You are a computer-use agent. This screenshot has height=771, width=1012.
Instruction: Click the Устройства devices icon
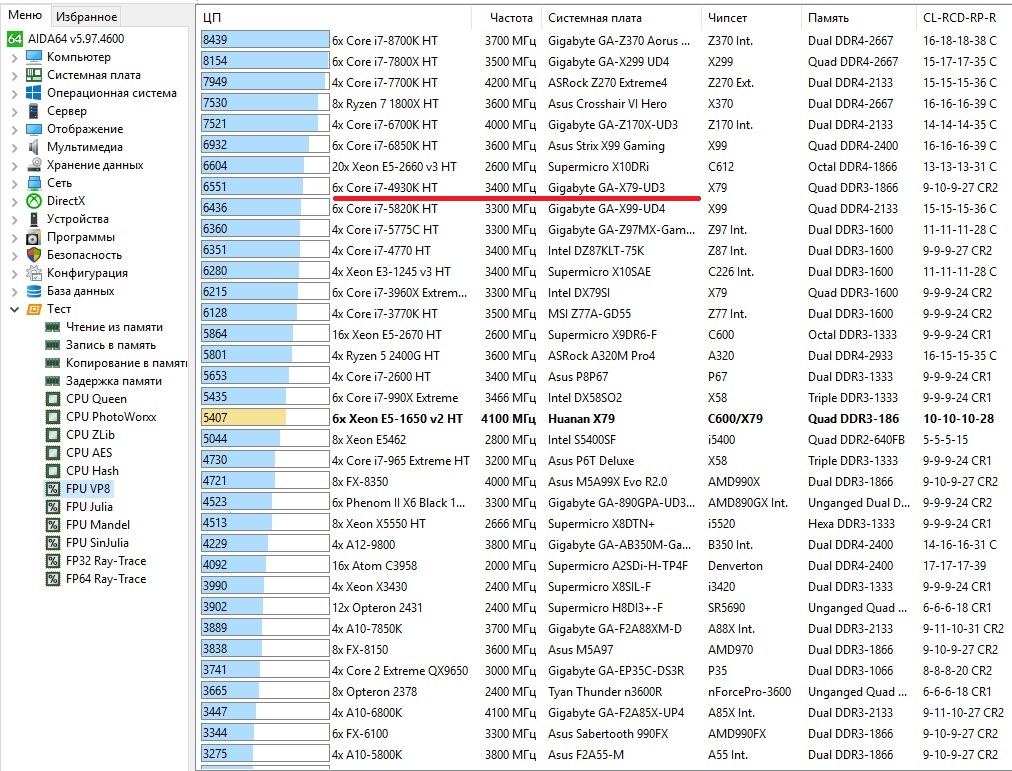click(34, 219)
